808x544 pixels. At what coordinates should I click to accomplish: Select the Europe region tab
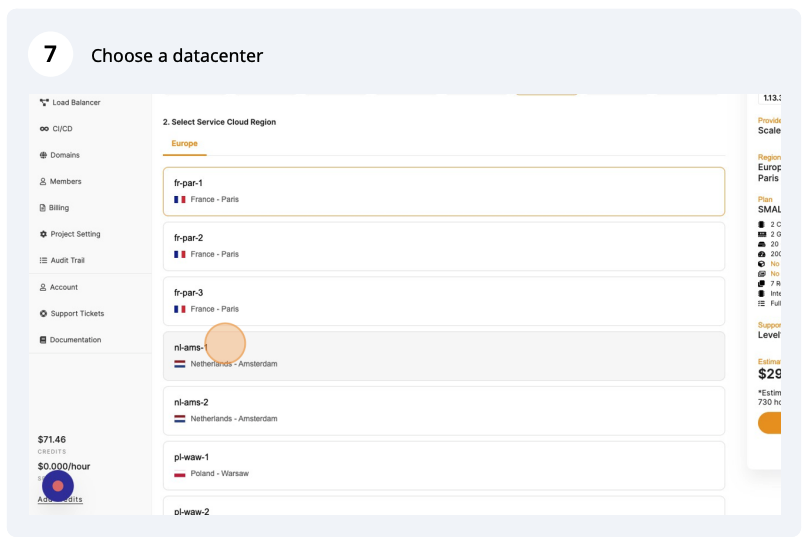point(184,144)
